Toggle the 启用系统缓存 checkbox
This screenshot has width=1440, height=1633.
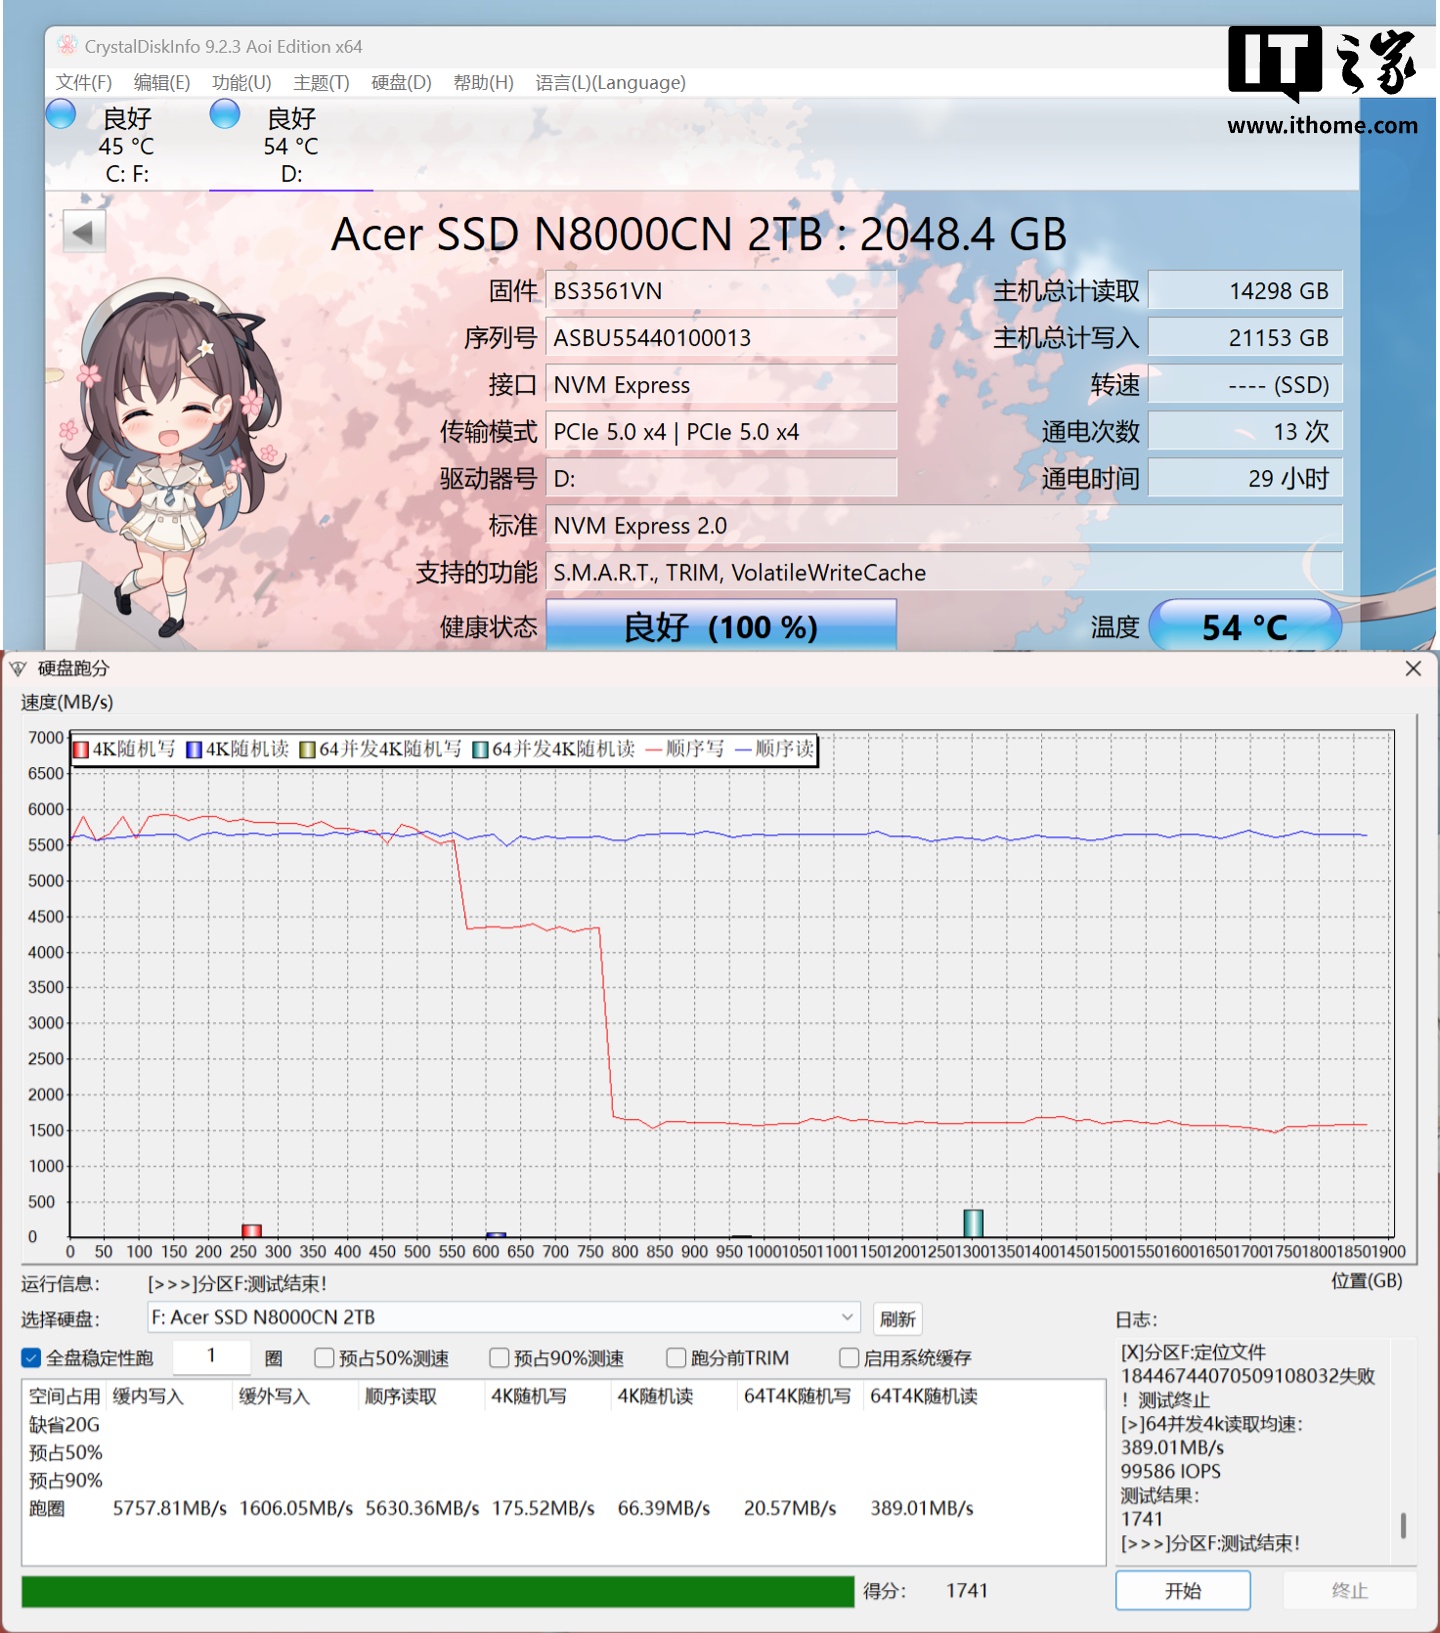[849, 1357]
